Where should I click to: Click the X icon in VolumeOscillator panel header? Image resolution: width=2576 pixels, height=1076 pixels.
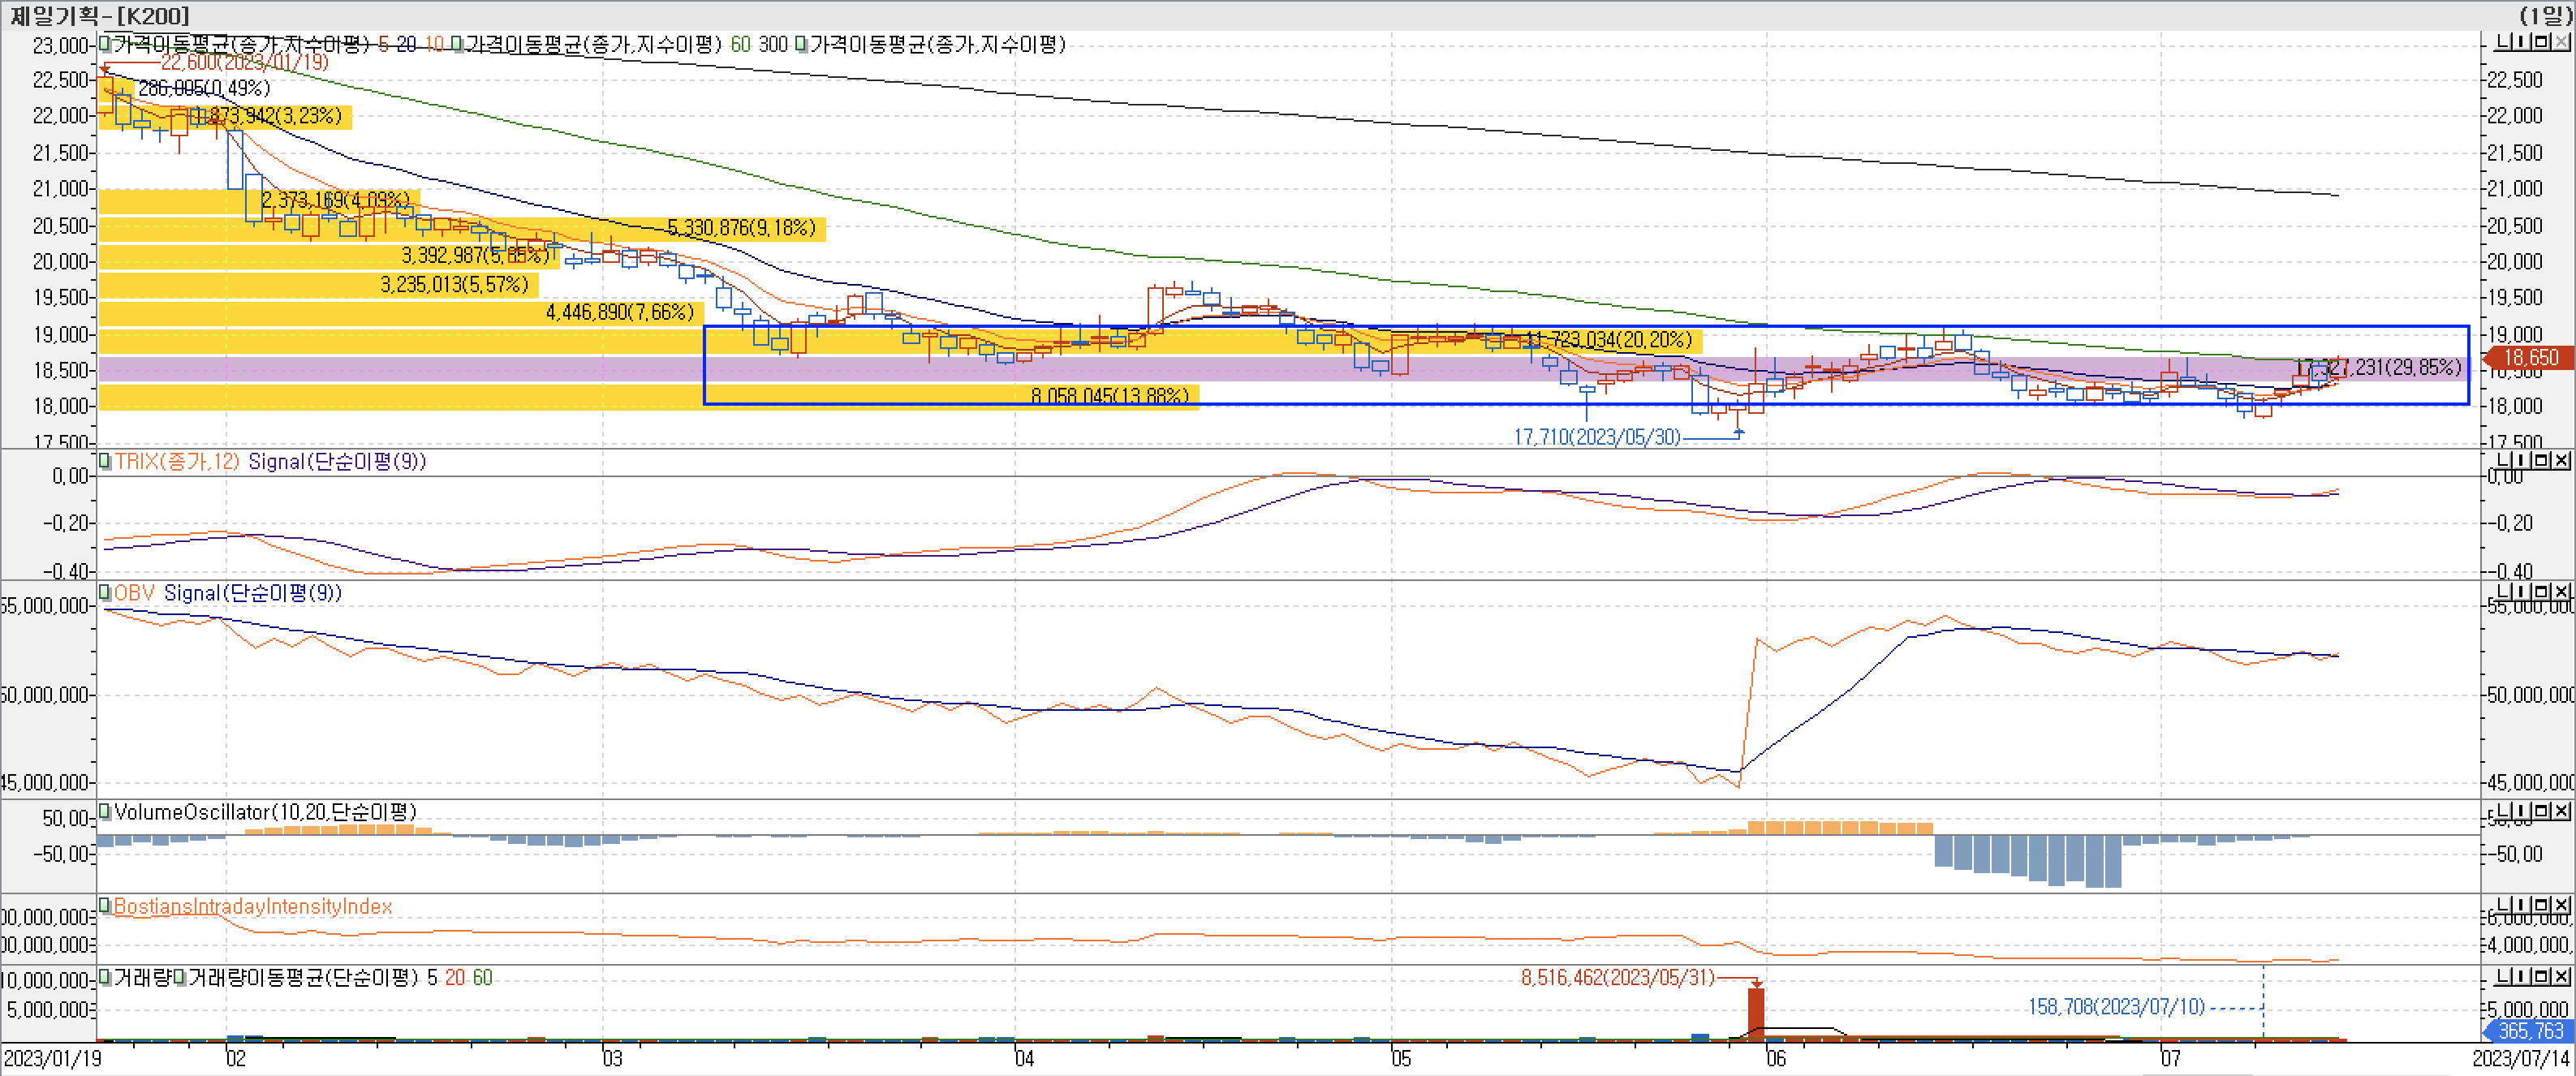tap(2560, 811)
